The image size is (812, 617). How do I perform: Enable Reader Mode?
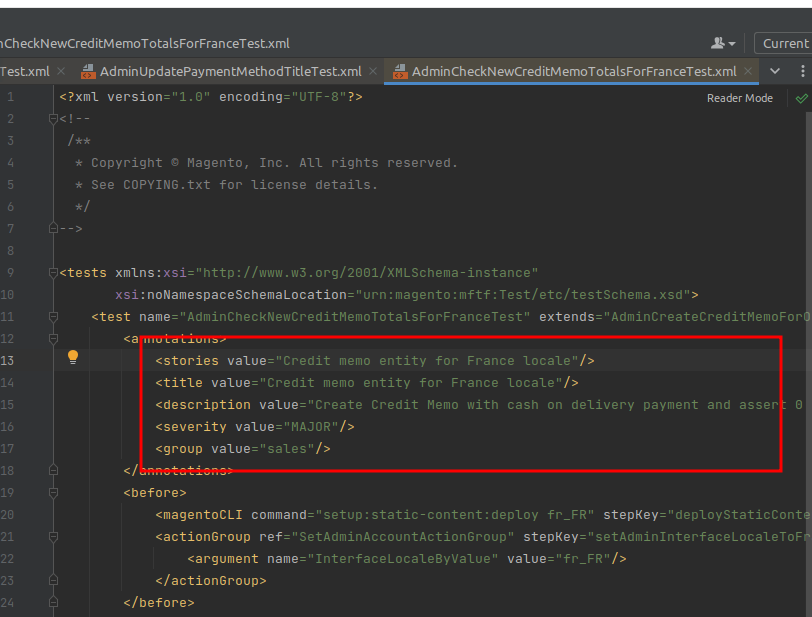pyautogui.click(x=740, y=98)
